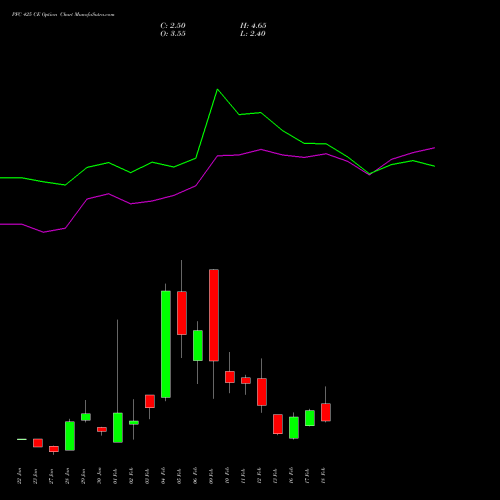
Task: Click the '16 Feb' date label
Action: (x=291, y=476)
